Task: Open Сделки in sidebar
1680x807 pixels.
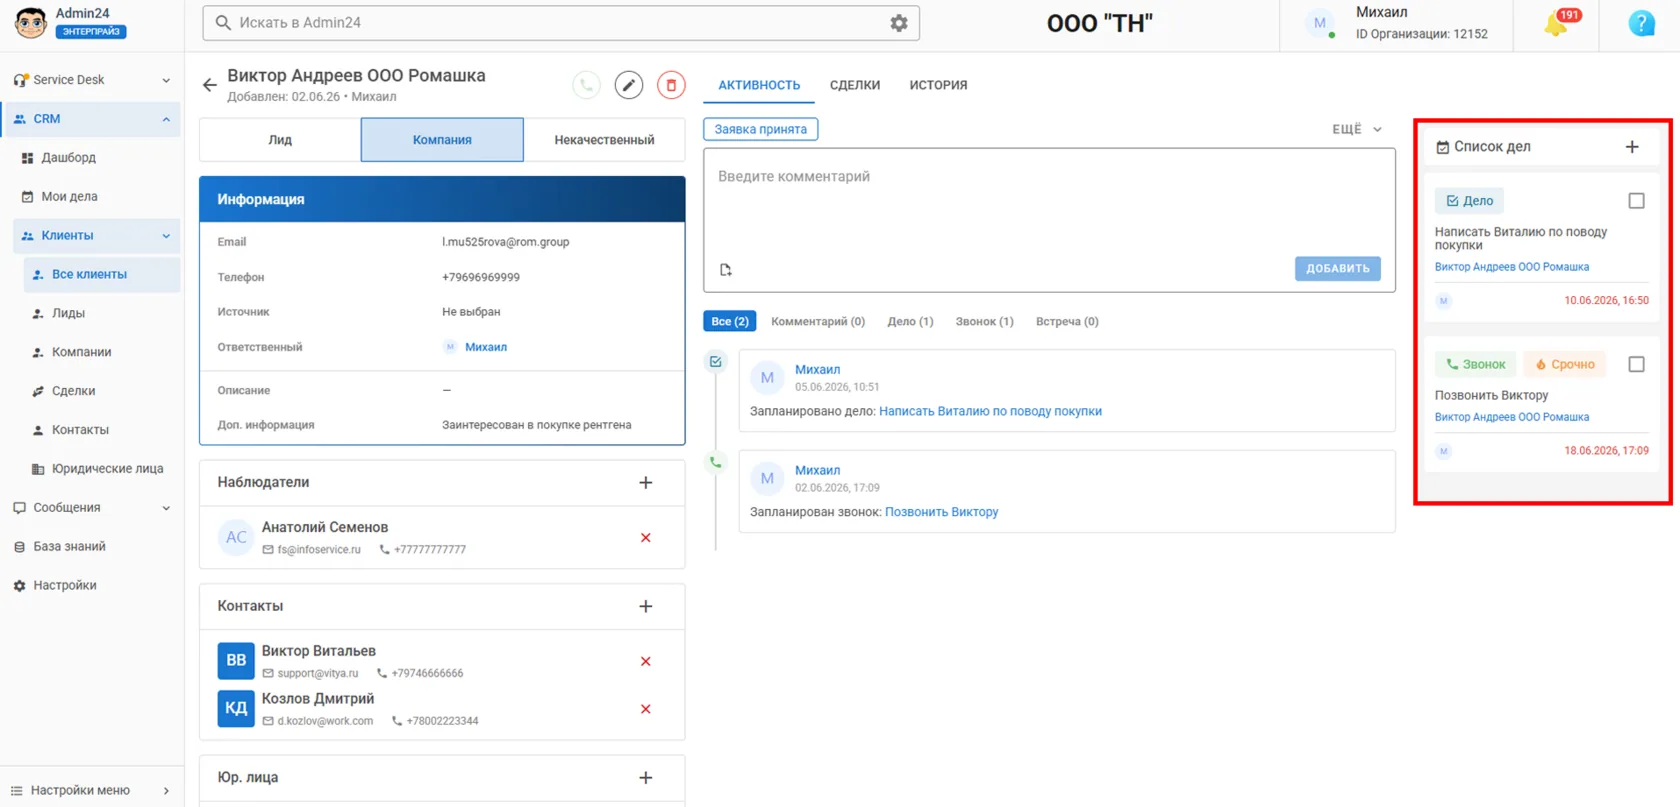Action: tap(73, 392)
